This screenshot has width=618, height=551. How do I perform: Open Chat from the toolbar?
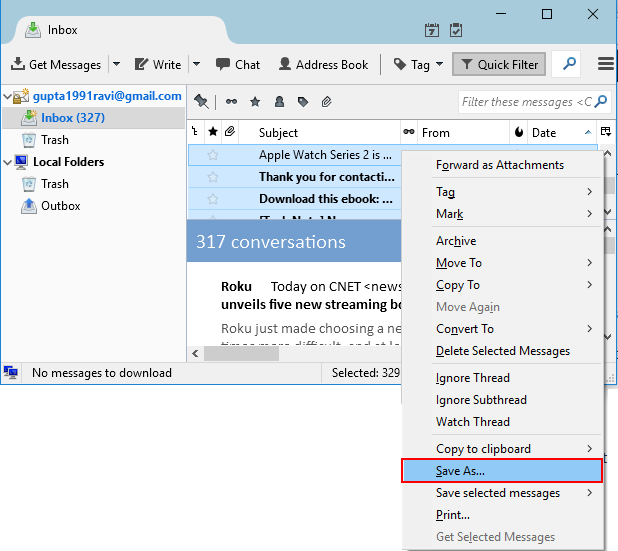237,64
